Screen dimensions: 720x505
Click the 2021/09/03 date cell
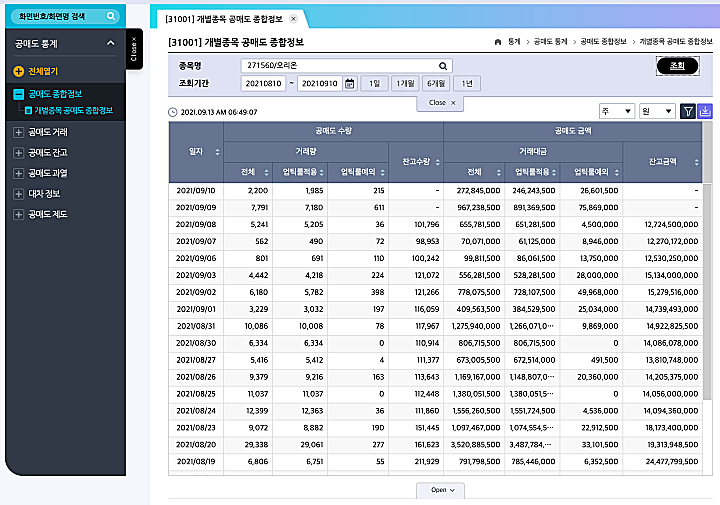(196, 275)
